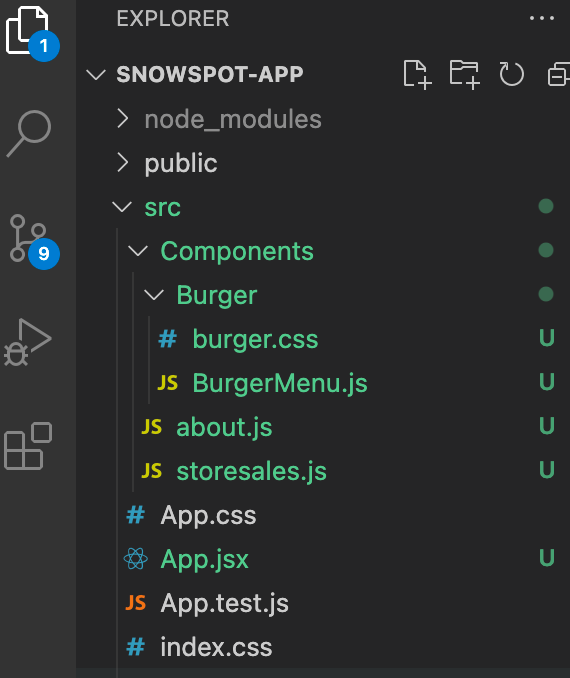
Task: Click the New Folder icon
Action: tap(464, 75)
